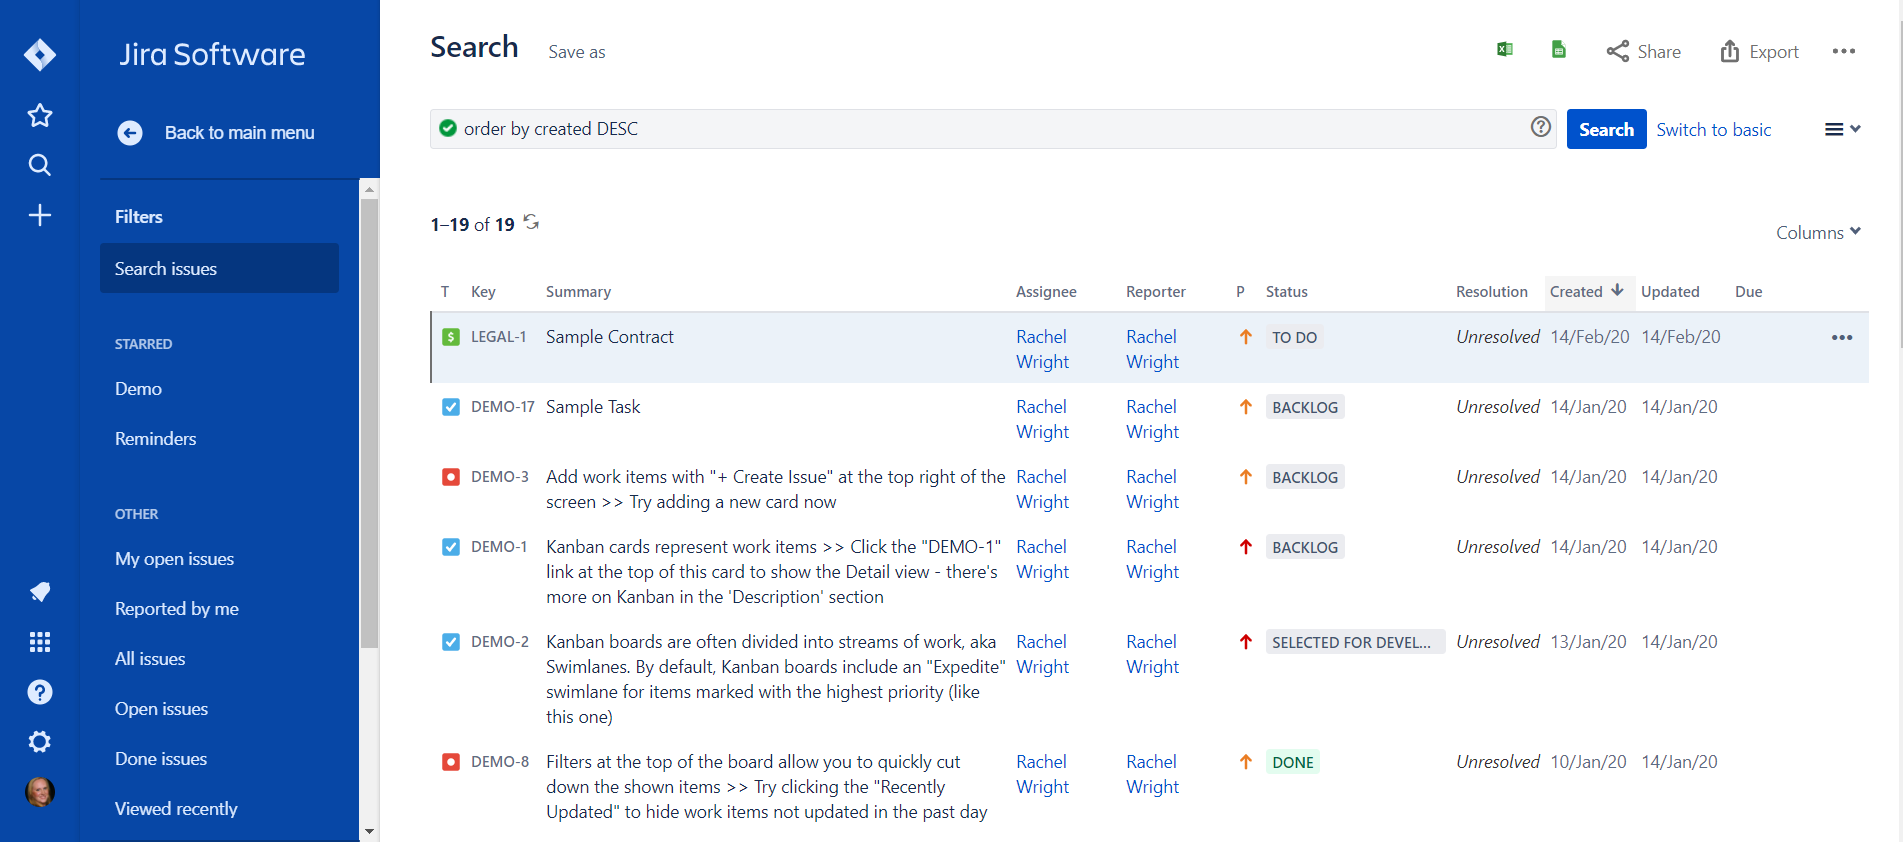Image resolution: width=1903 pixels, height=842 pixels.
Task: Sort by Status column header
Action: [x=1286, y=292]
